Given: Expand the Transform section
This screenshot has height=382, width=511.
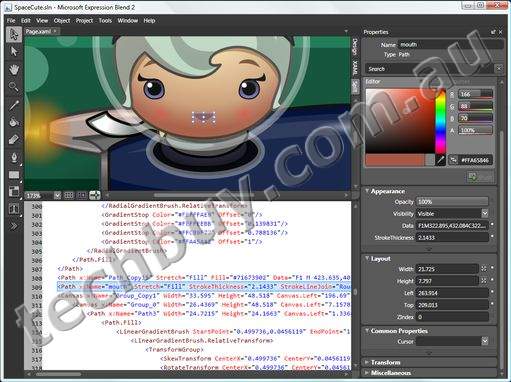Looking at the screenshot, I should point(367,362).
